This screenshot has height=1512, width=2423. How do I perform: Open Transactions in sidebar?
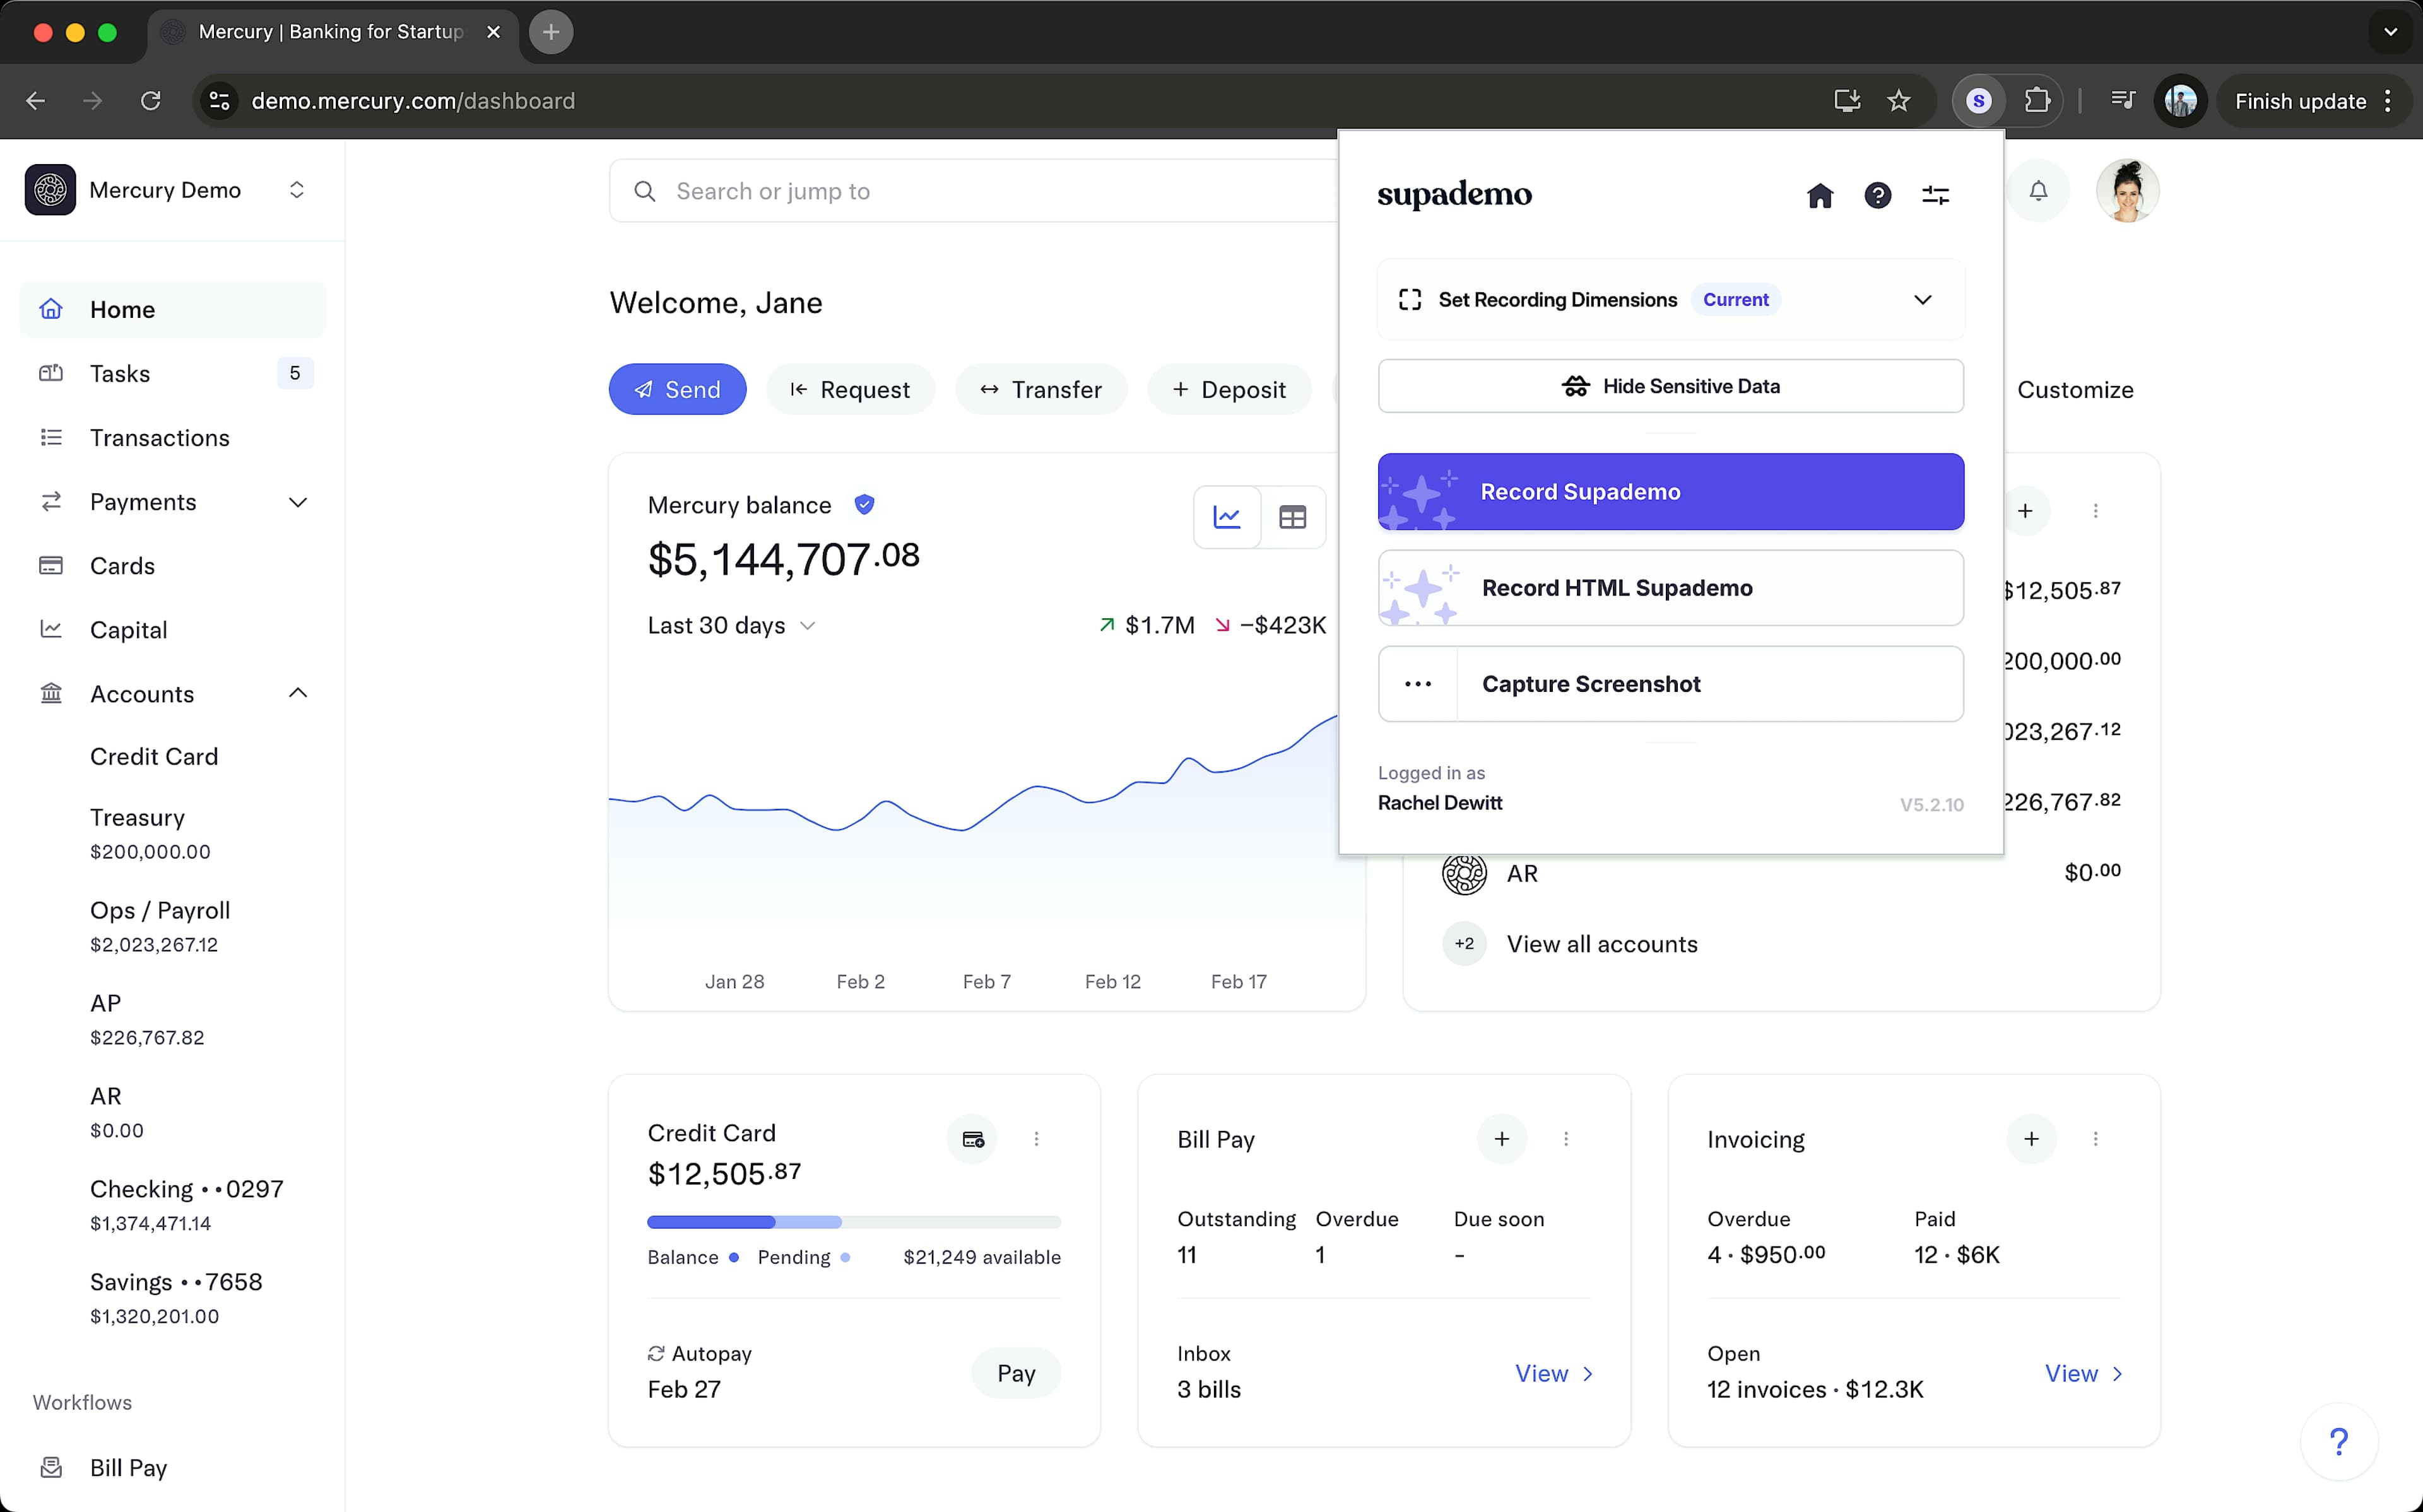[x=173, y=438]
